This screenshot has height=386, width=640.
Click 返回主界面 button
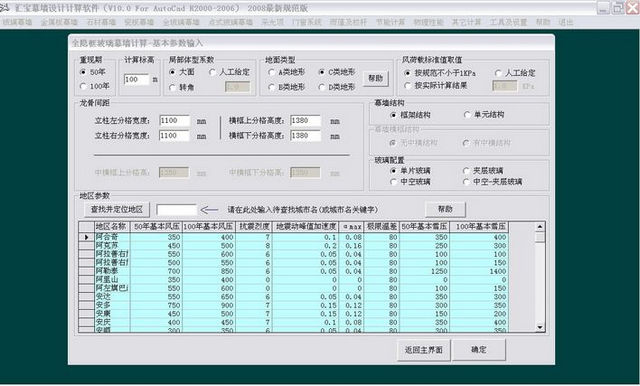[424, 350]
